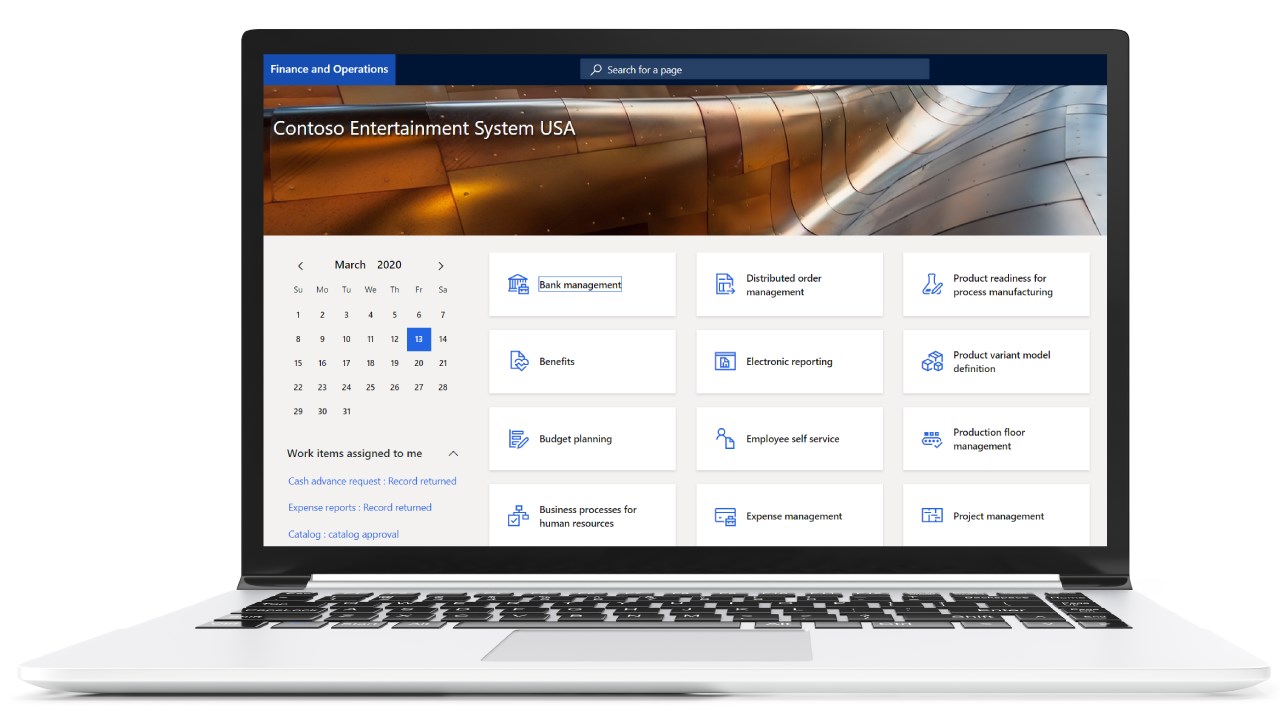Image resolution: width=1280 pixels, height=720 pixels.
Task: Click the Production floor management icon
Action: [932, 439]
